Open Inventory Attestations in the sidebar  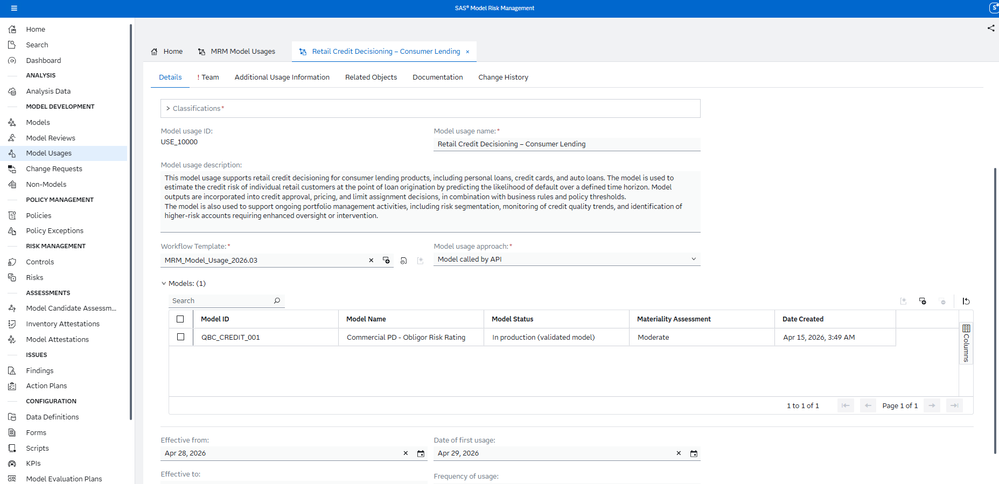click(x=62, y=324)
